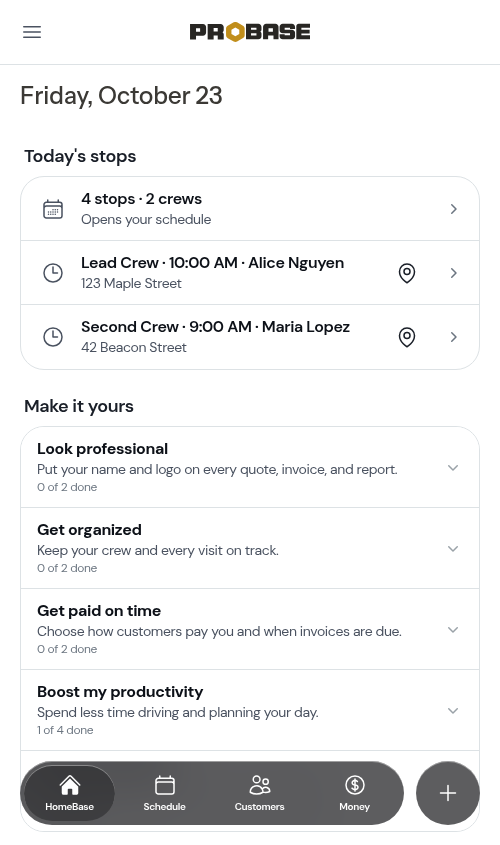Open the hamburger menu
Screen dimensions: 500x845
coord(32,32)
